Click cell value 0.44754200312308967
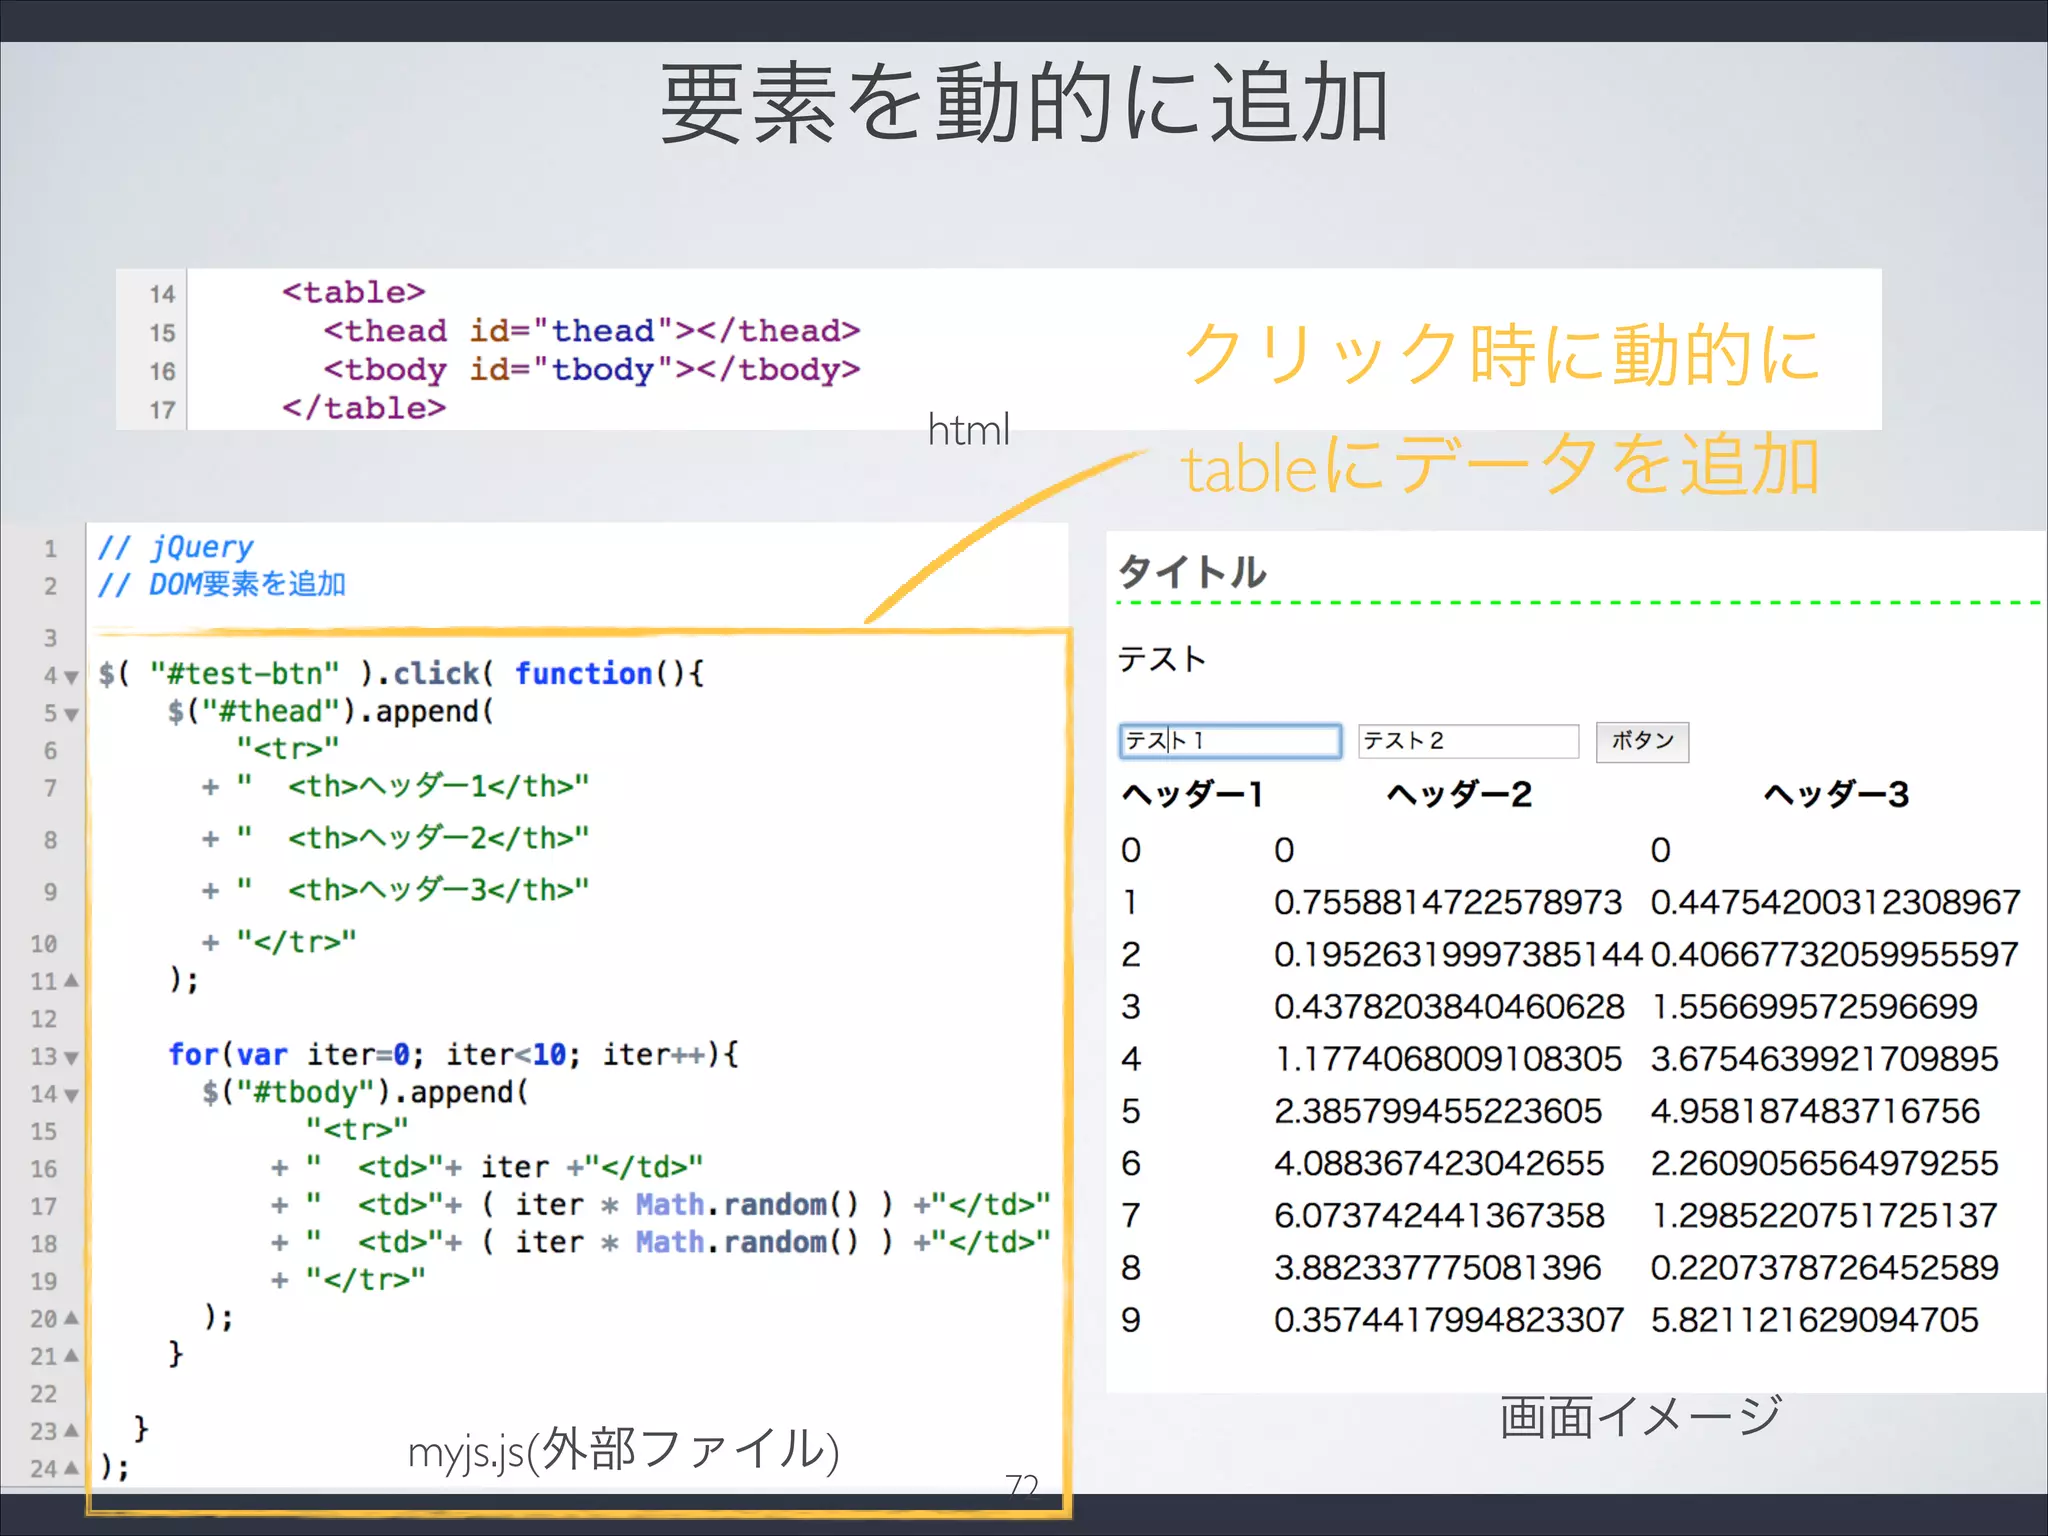The image size is (2048, 1536). coord(1835,902)
